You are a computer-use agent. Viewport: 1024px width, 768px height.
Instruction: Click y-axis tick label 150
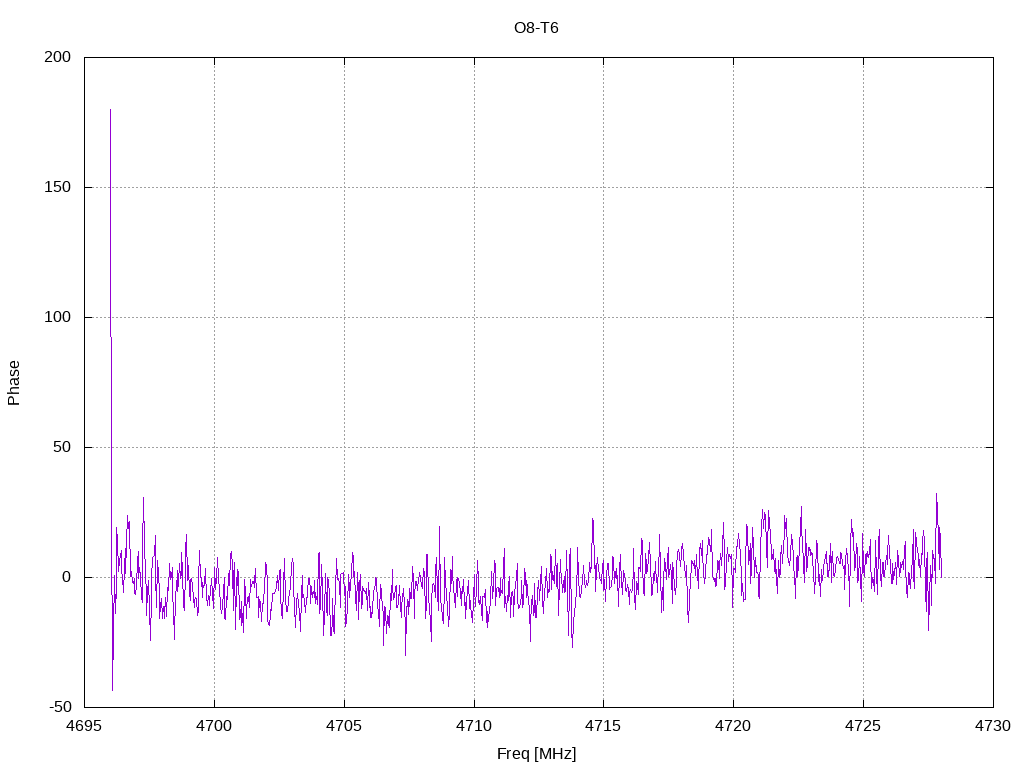(57, 187)
